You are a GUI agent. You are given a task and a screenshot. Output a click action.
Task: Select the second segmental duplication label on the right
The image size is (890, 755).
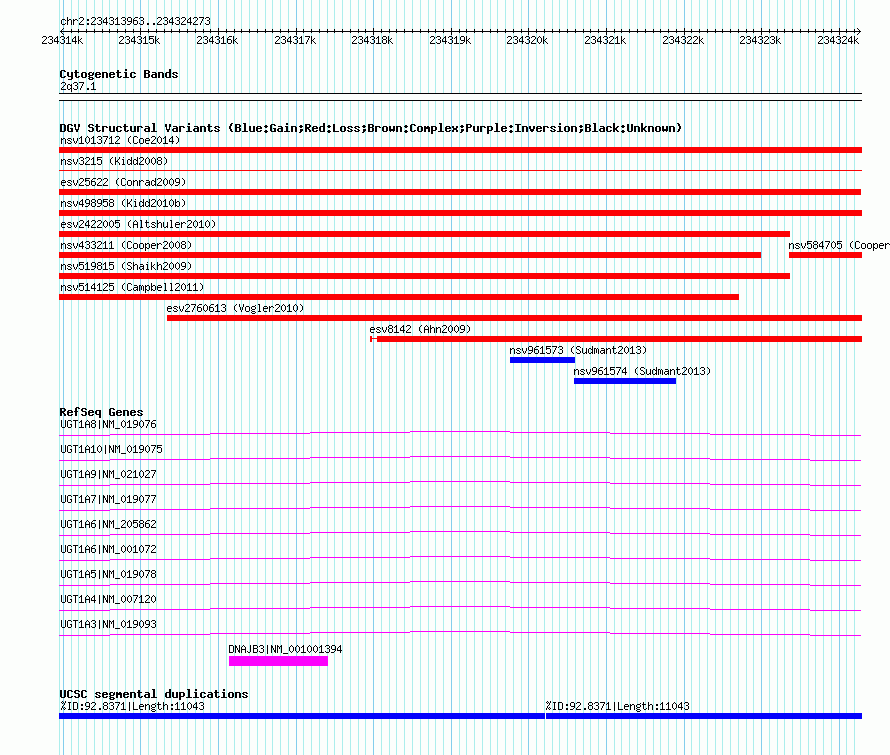tap(618, 706)
